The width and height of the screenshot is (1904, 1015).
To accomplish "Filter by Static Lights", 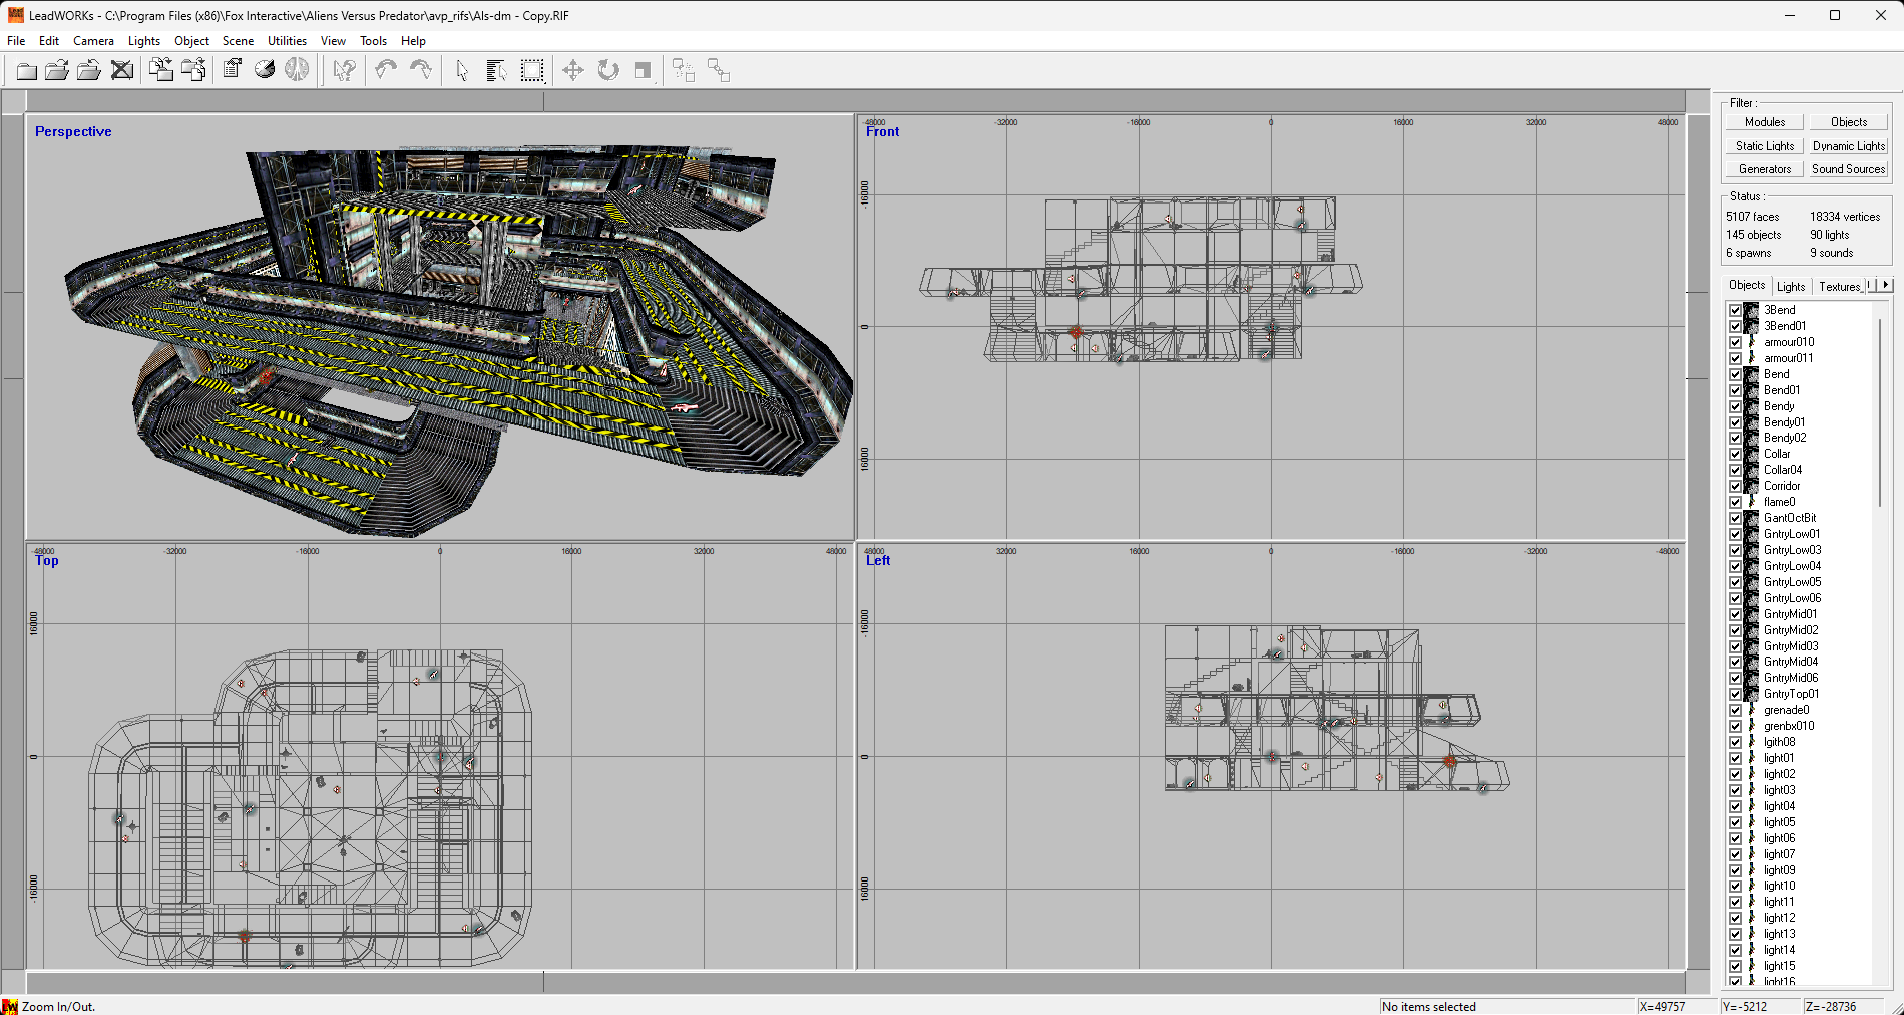I will [1765, 146].
